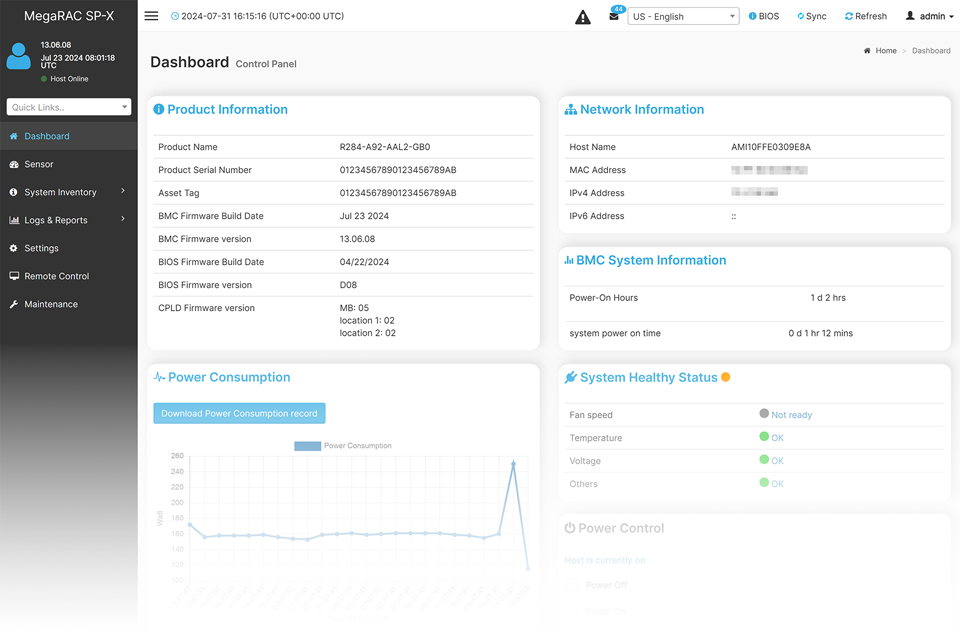Go to the Sensor page

click(37, 163)
